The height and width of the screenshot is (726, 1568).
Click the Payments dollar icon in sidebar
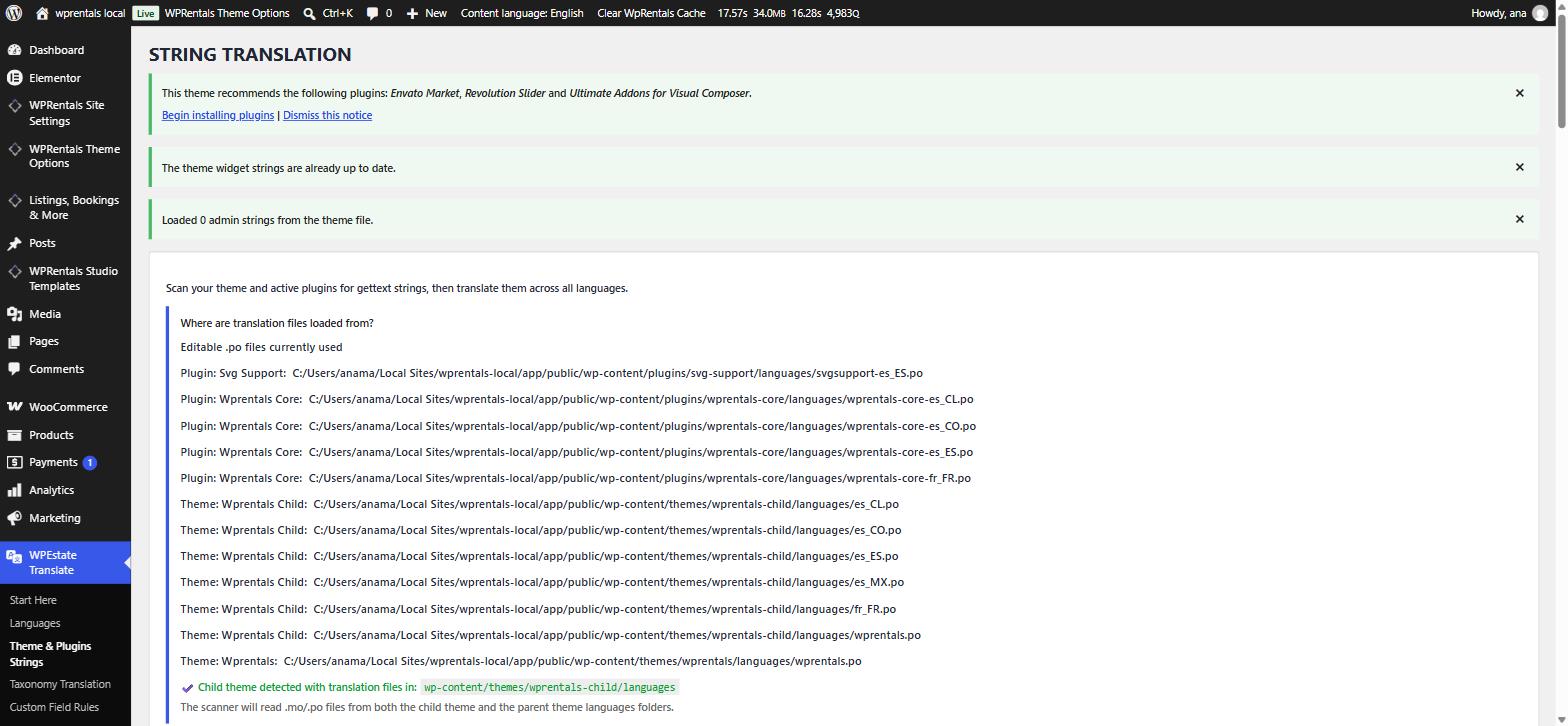click(x=14, y=462)
